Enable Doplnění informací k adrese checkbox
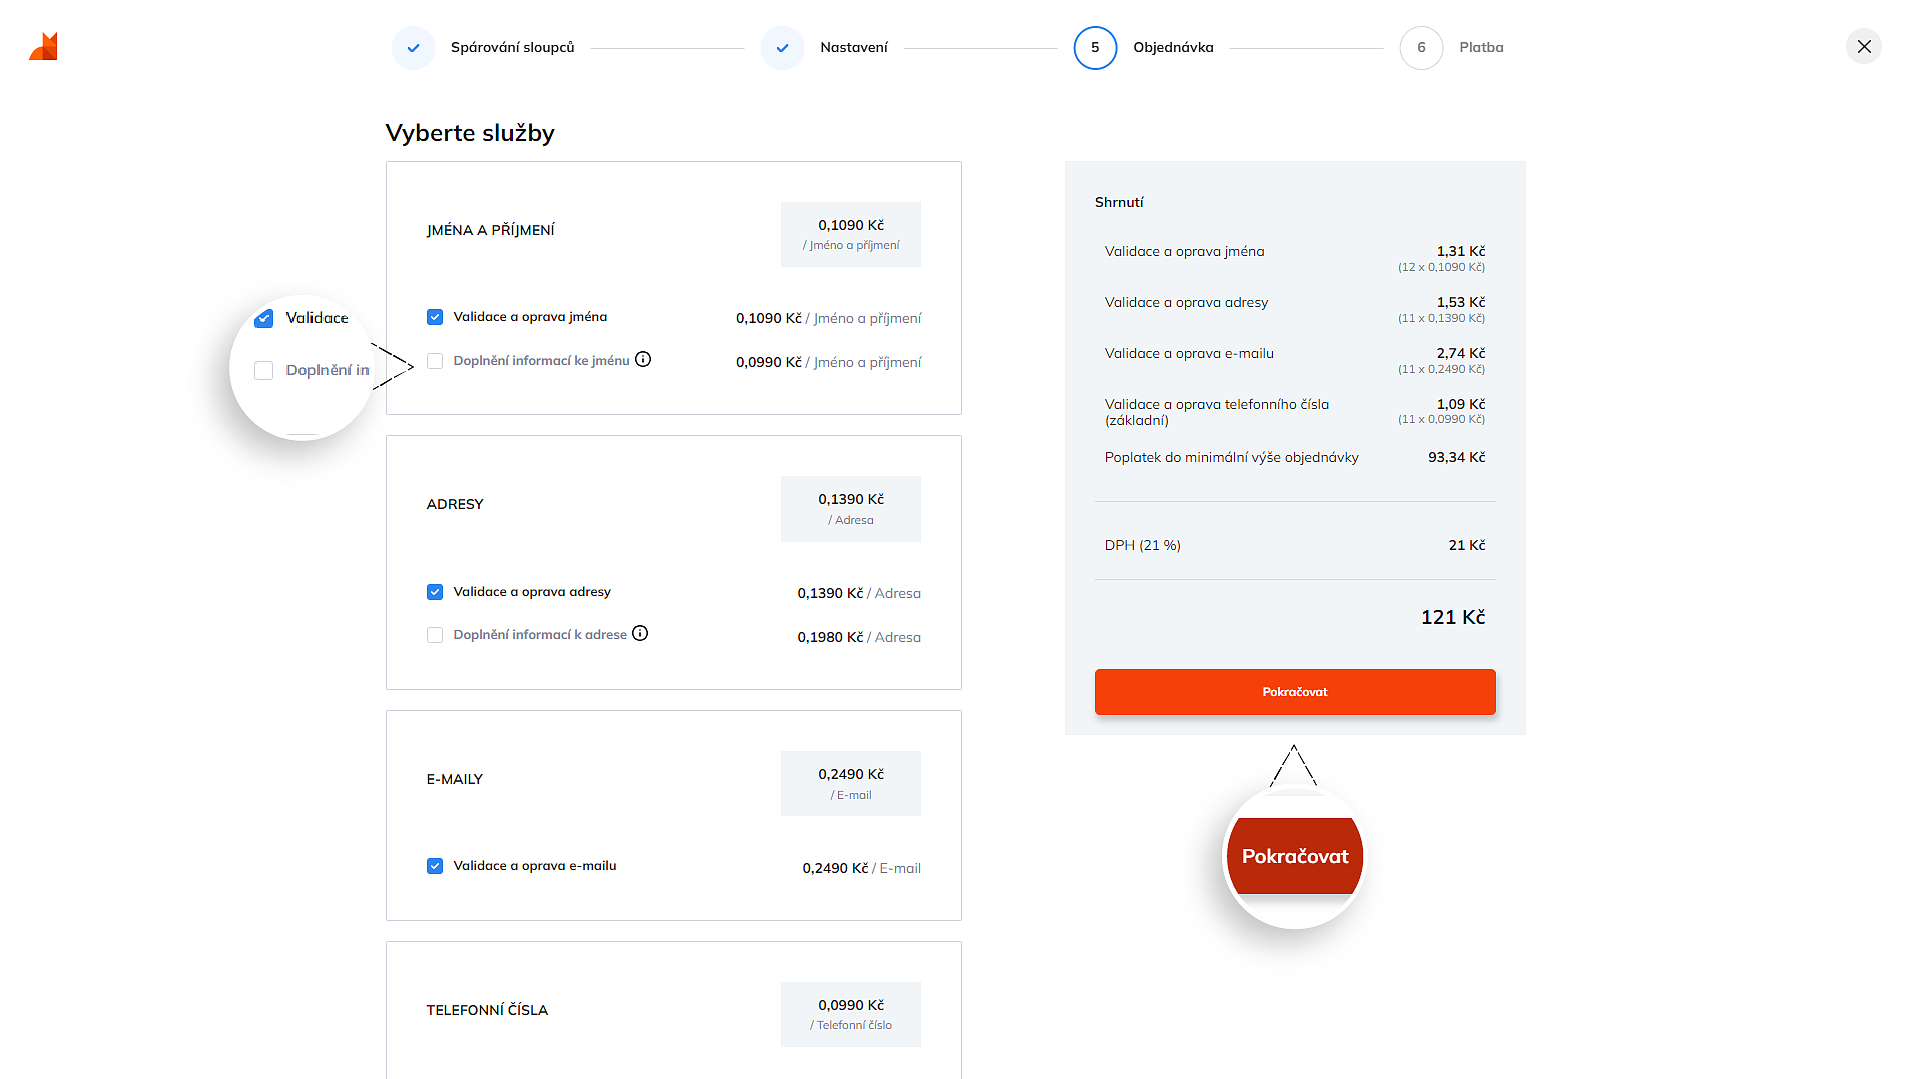Viewport: 1920px width, 1079px height. pos(435,635)
